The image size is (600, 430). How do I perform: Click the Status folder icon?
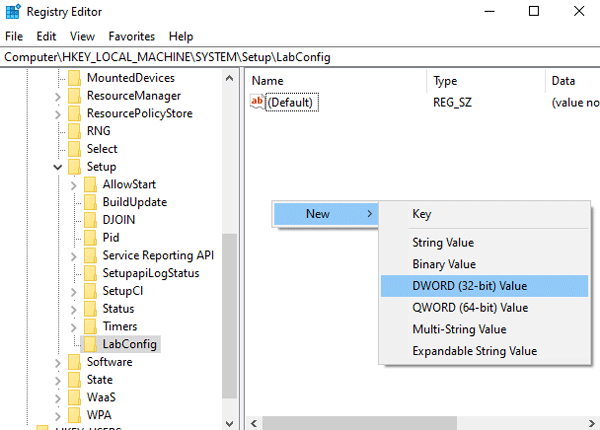coord(90,309)
